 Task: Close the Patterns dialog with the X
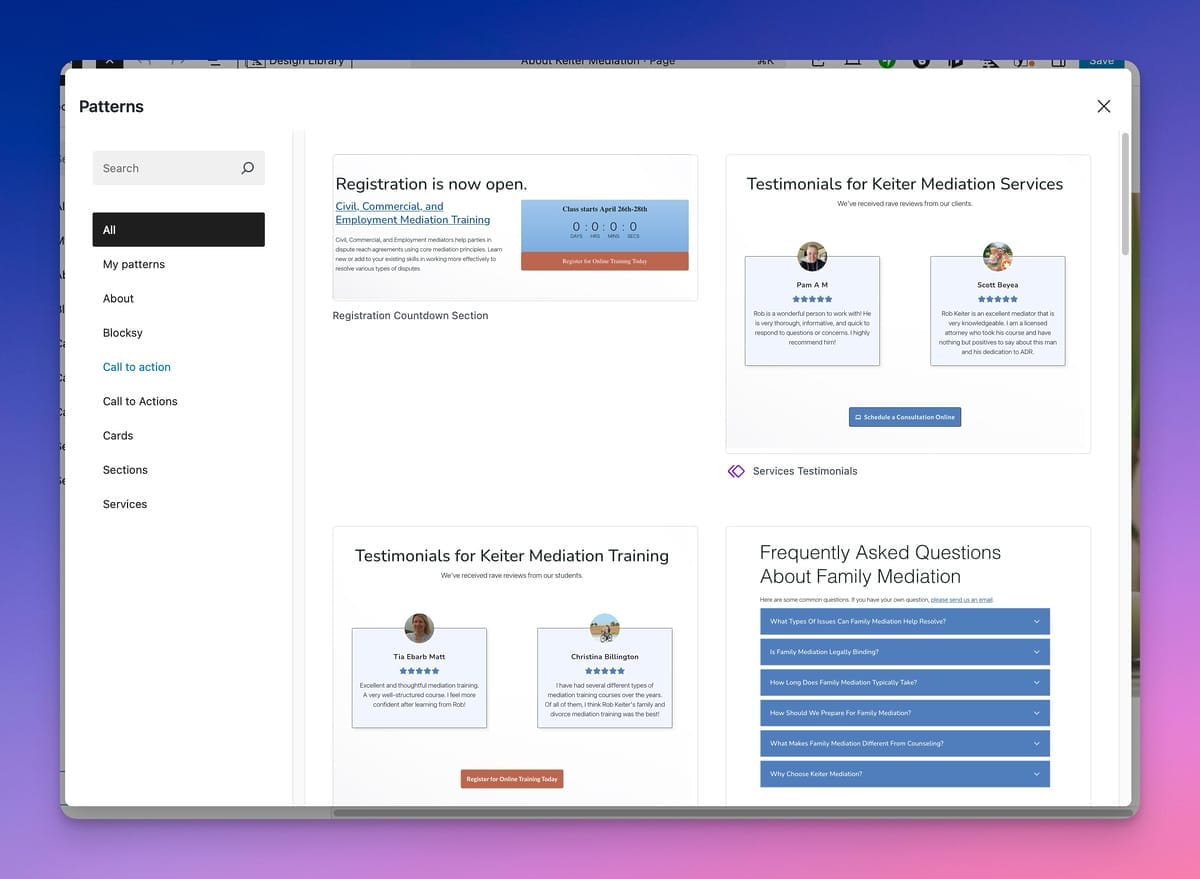point(1103,106)
